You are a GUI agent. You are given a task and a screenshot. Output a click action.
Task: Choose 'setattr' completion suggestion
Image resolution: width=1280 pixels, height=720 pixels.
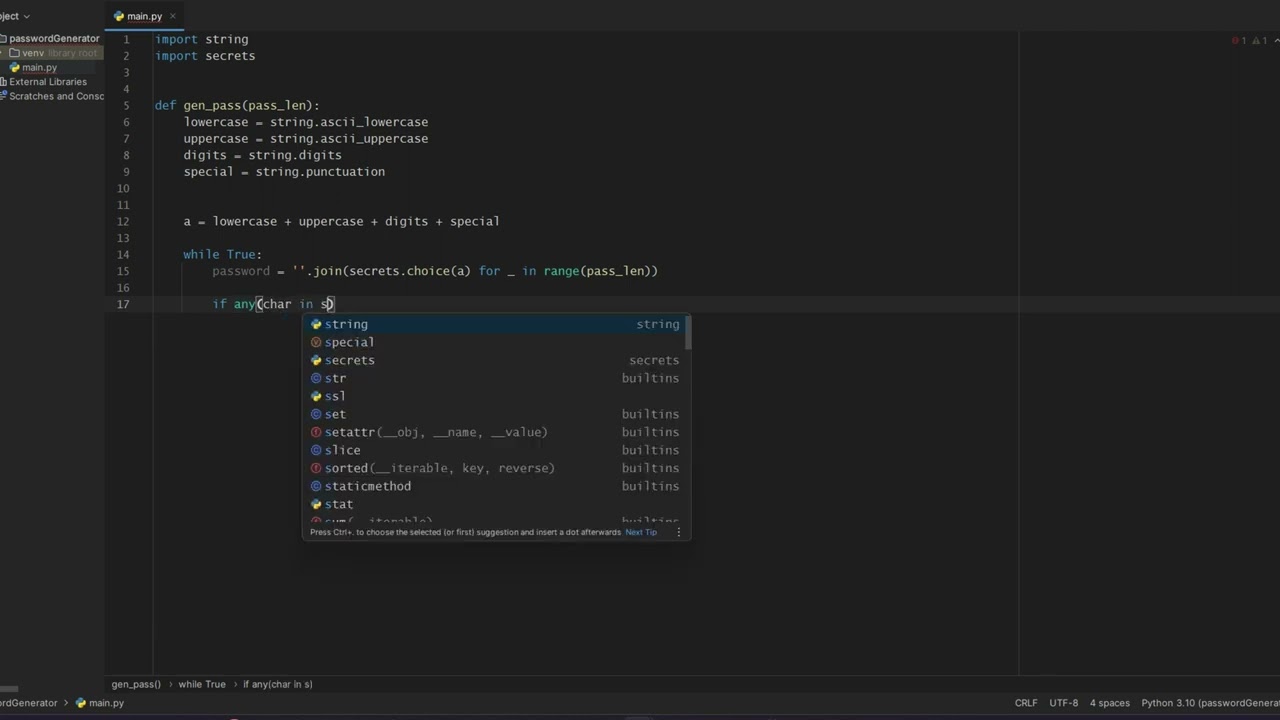495,432
